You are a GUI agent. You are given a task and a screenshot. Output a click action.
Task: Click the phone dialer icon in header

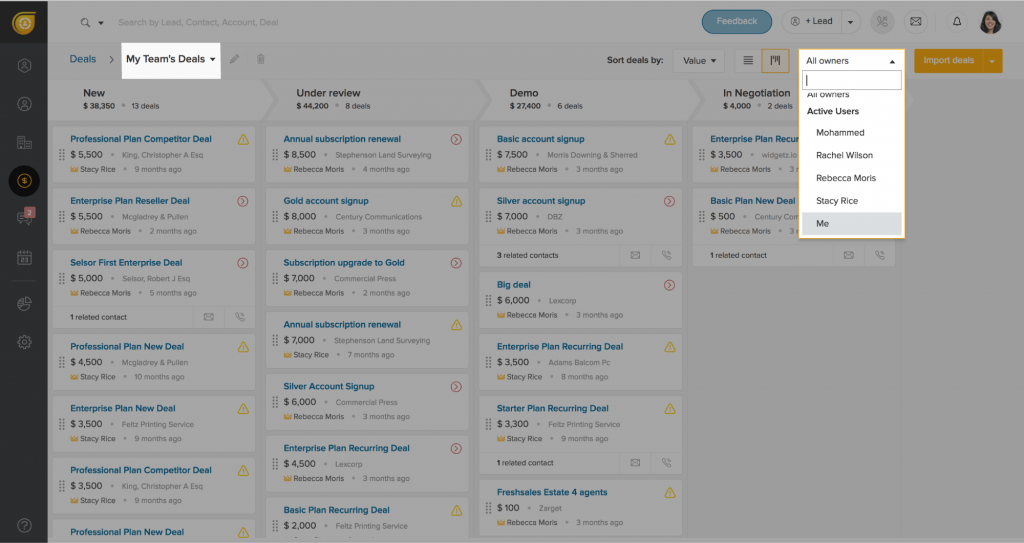(x=882, y=22)
